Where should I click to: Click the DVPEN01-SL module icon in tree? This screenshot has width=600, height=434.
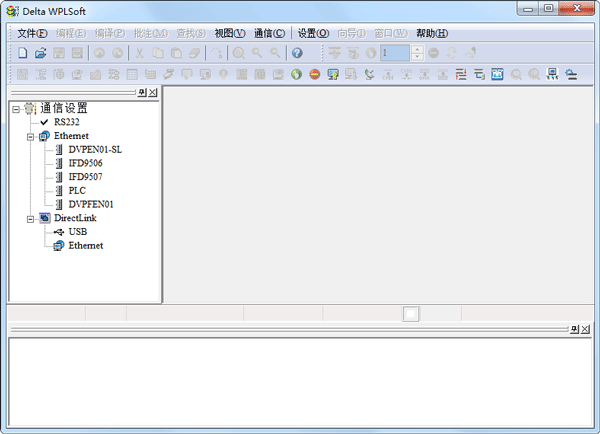73,149
